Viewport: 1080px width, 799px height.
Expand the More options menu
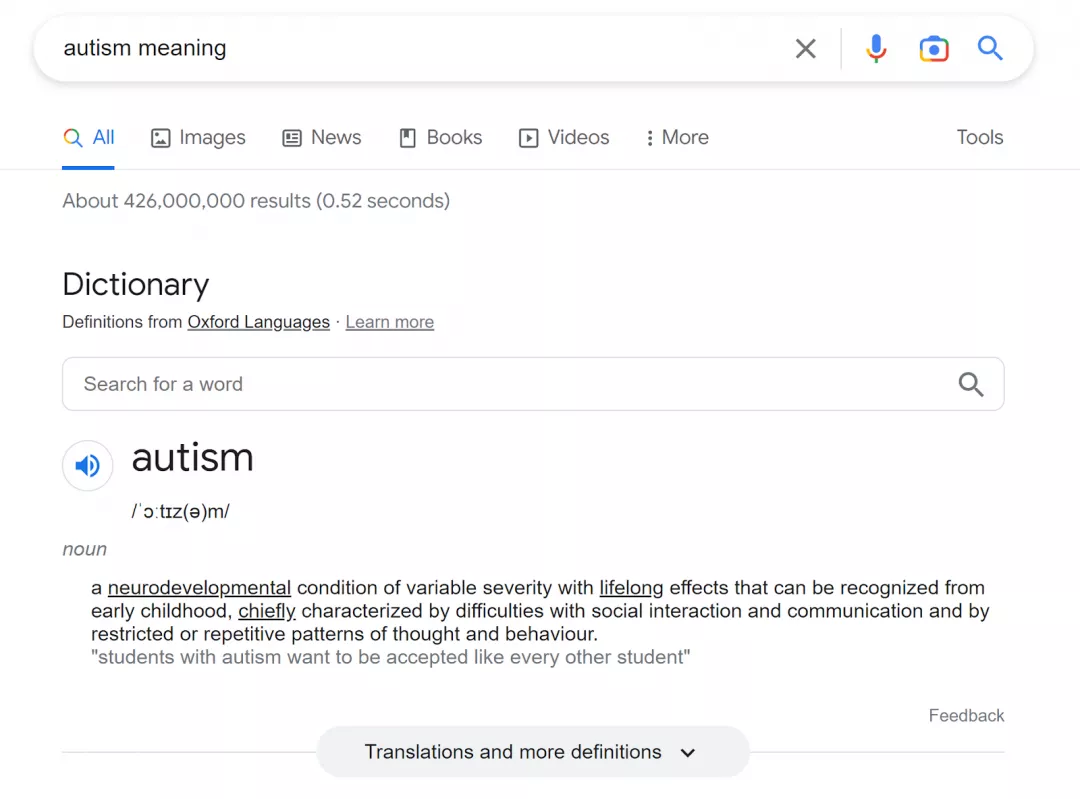pos(677,138)
